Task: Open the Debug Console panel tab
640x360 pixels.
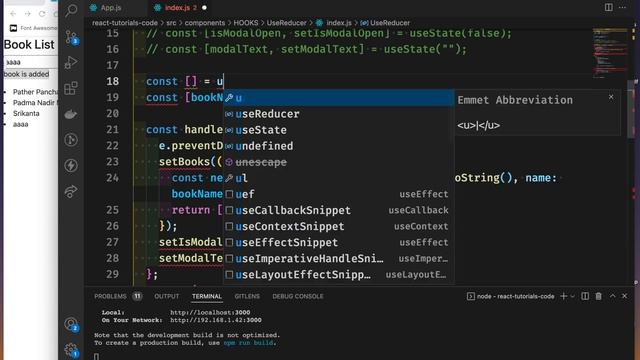Action: click(298, 296)
